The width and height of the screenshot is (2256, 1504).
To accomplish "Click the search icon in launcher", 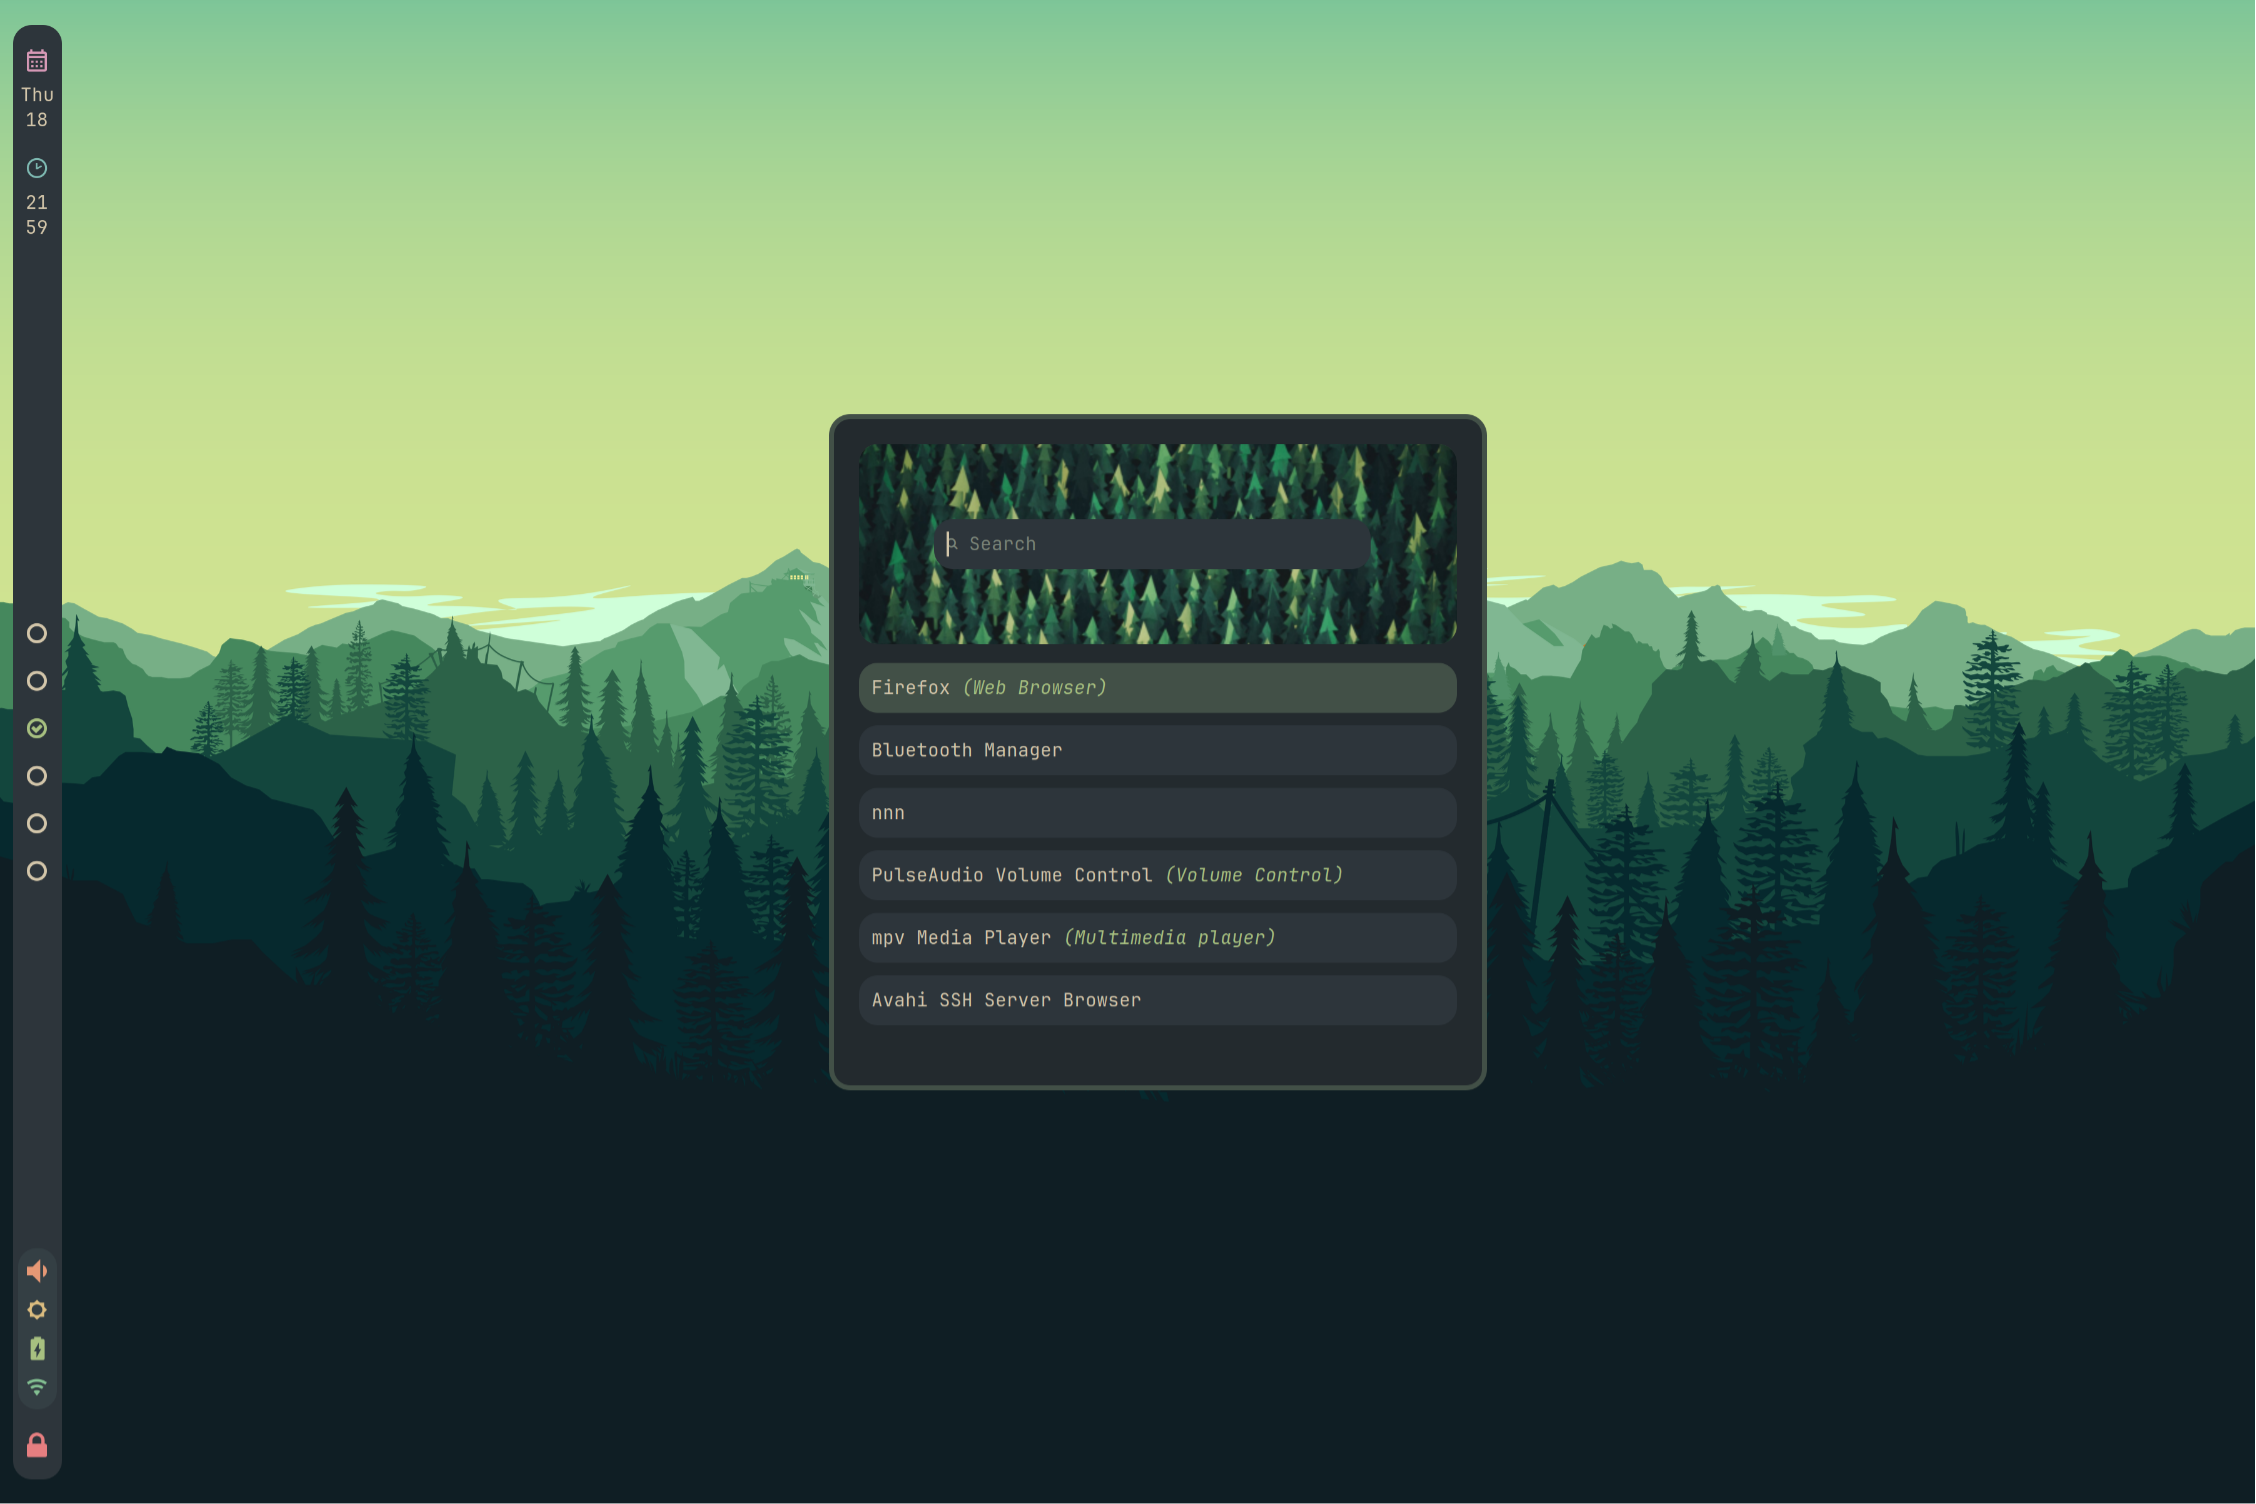I will pos(952,544).
